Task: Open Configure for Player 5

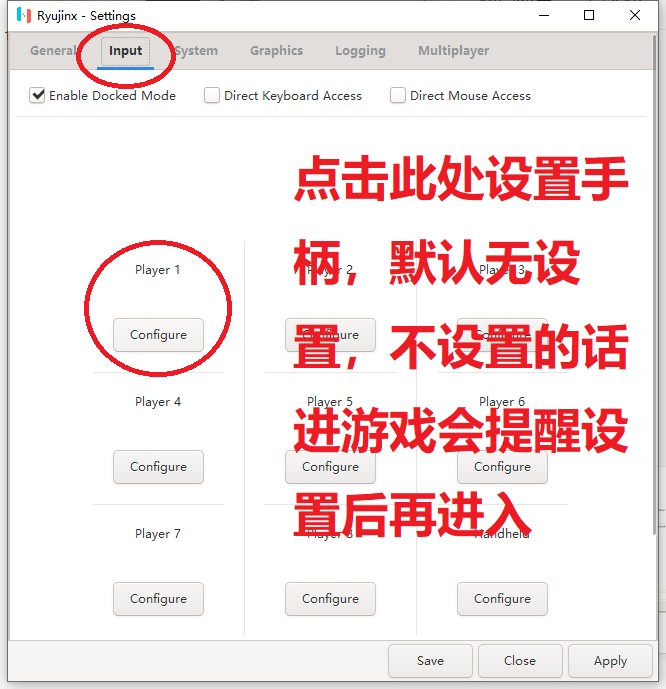Action: [x=330, y=467]
